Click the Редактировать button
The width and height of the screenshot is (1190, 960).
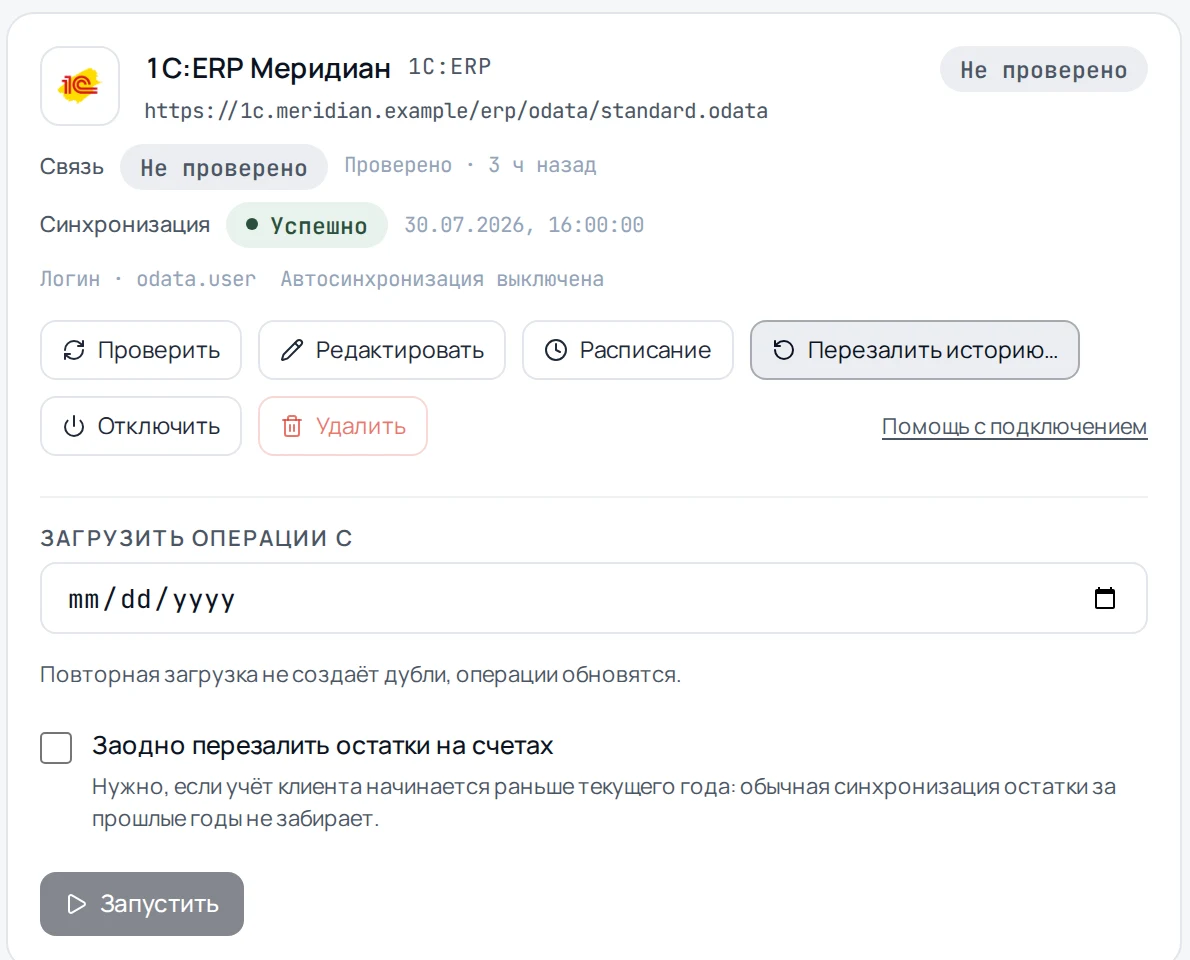tap(382, 350)
